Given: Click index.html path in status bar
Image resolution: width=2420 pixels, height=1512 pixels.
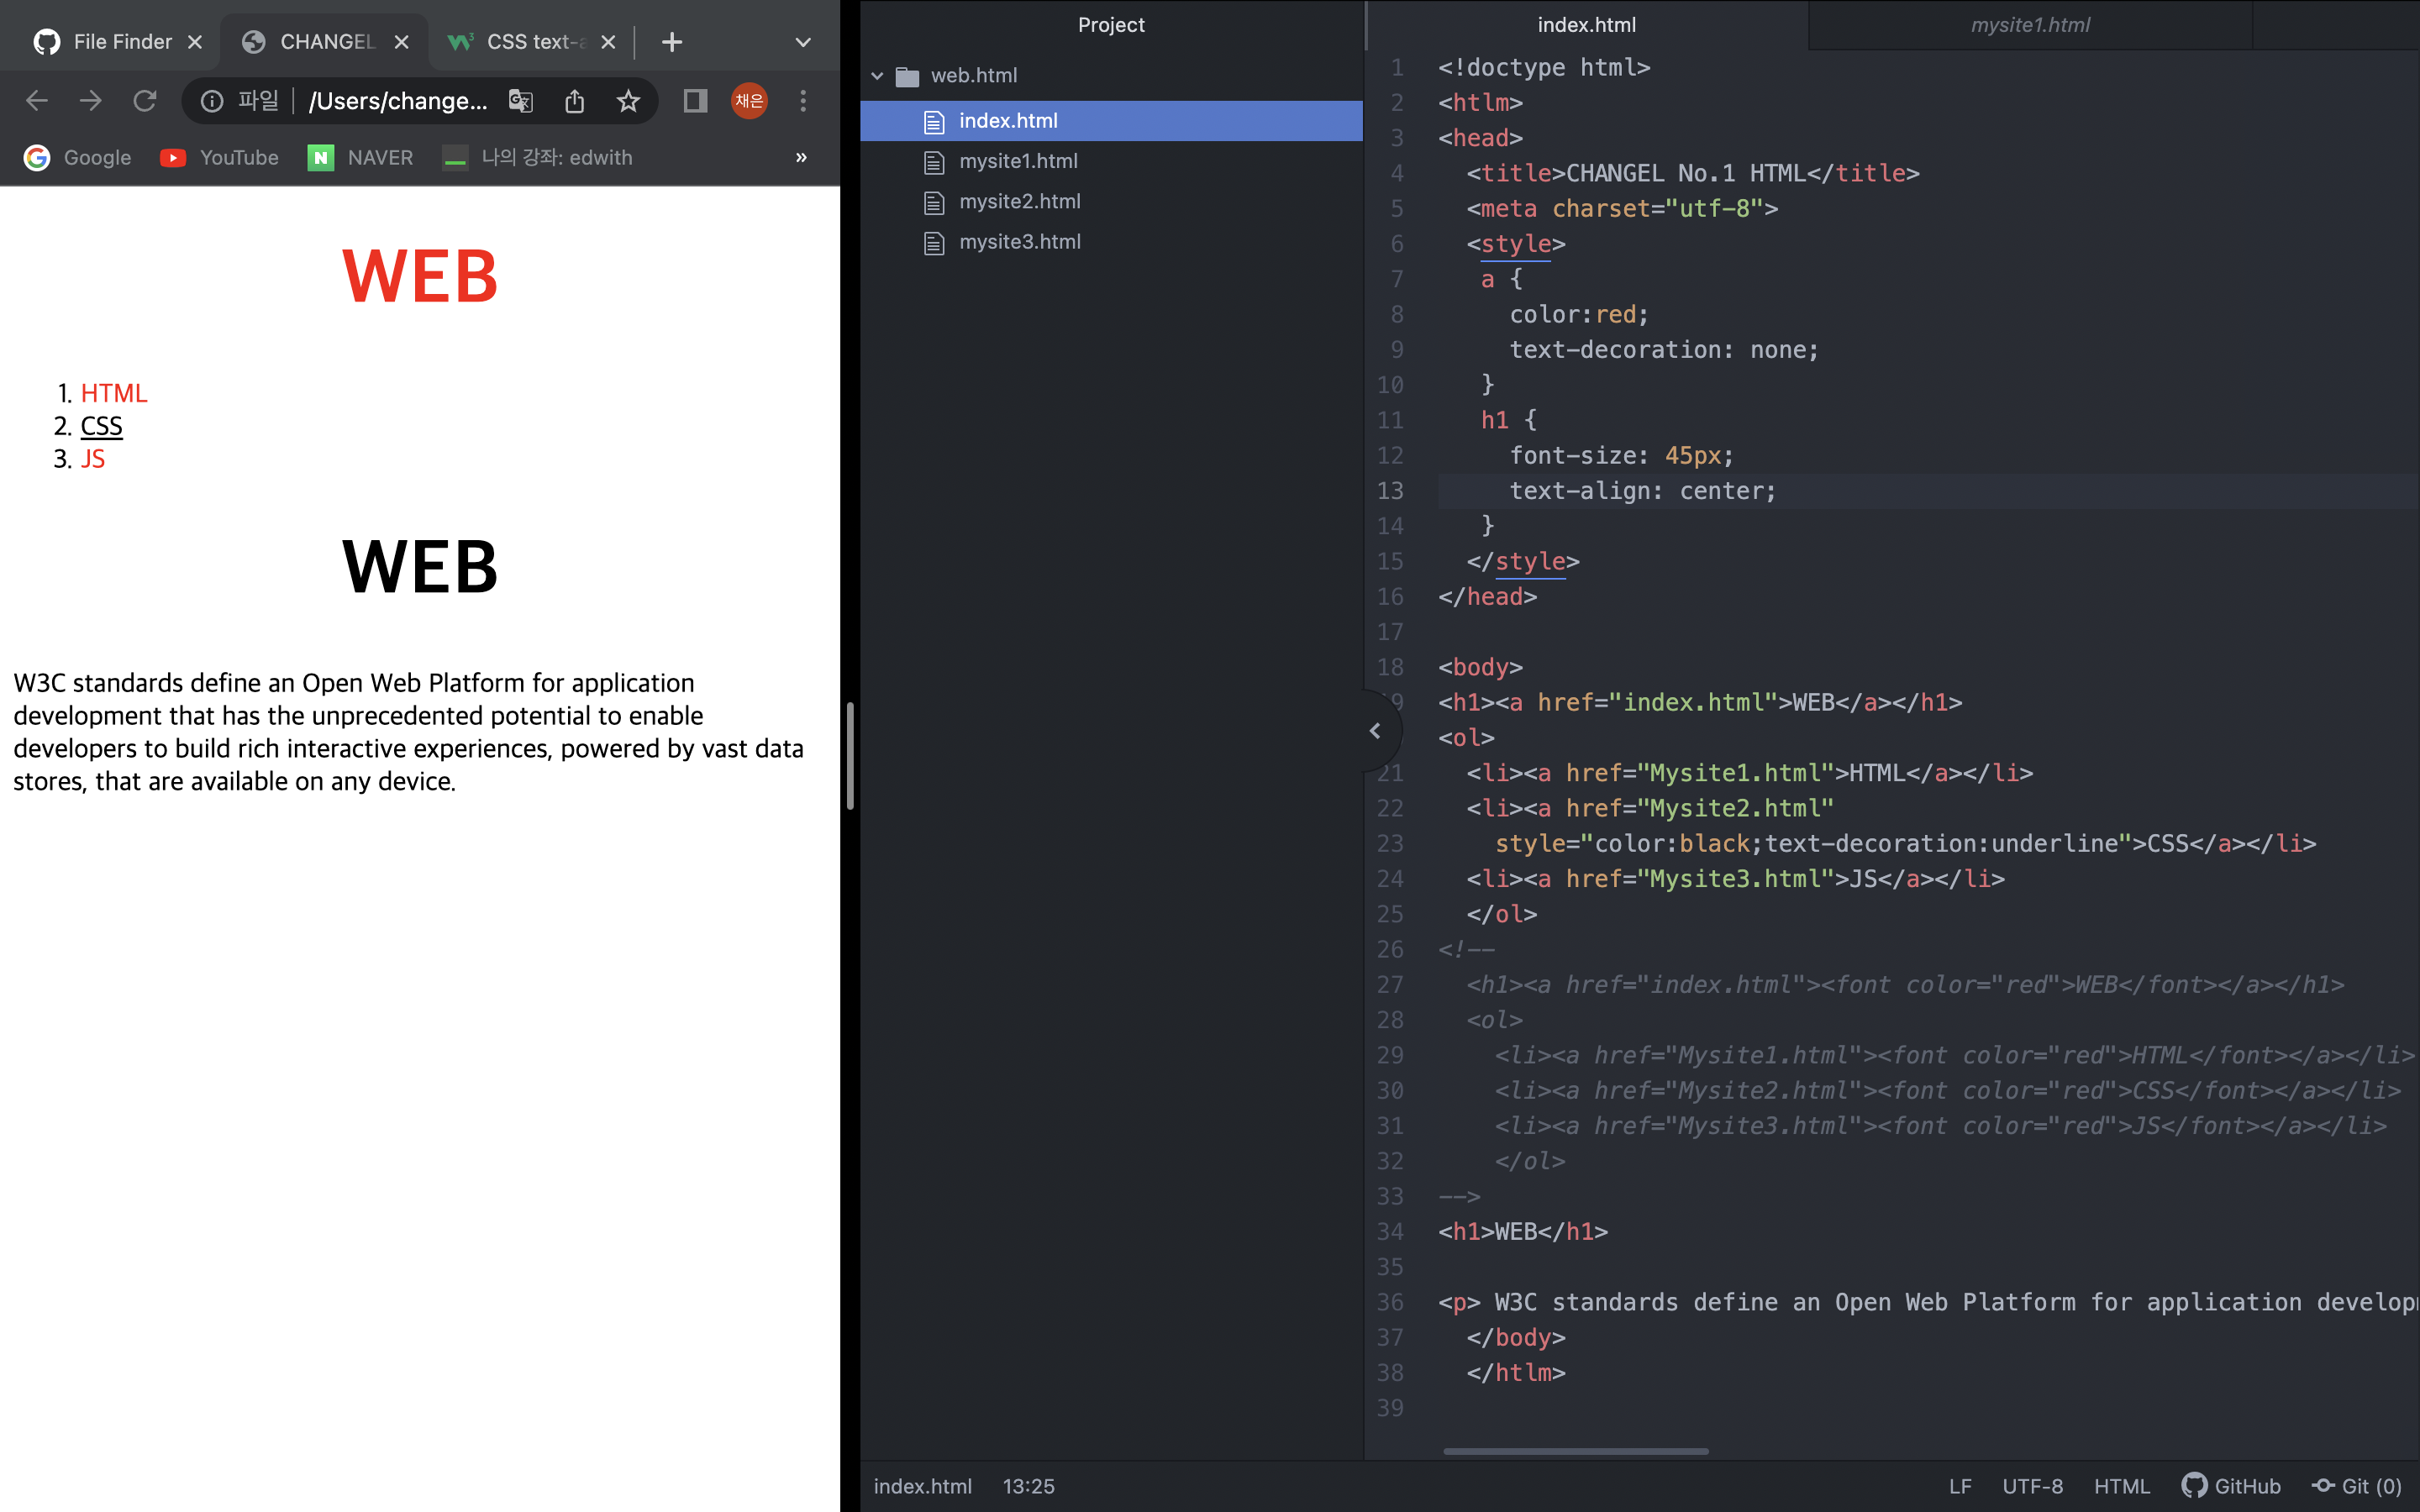Looking at the screenshot, I should [x=922, y=1486].
